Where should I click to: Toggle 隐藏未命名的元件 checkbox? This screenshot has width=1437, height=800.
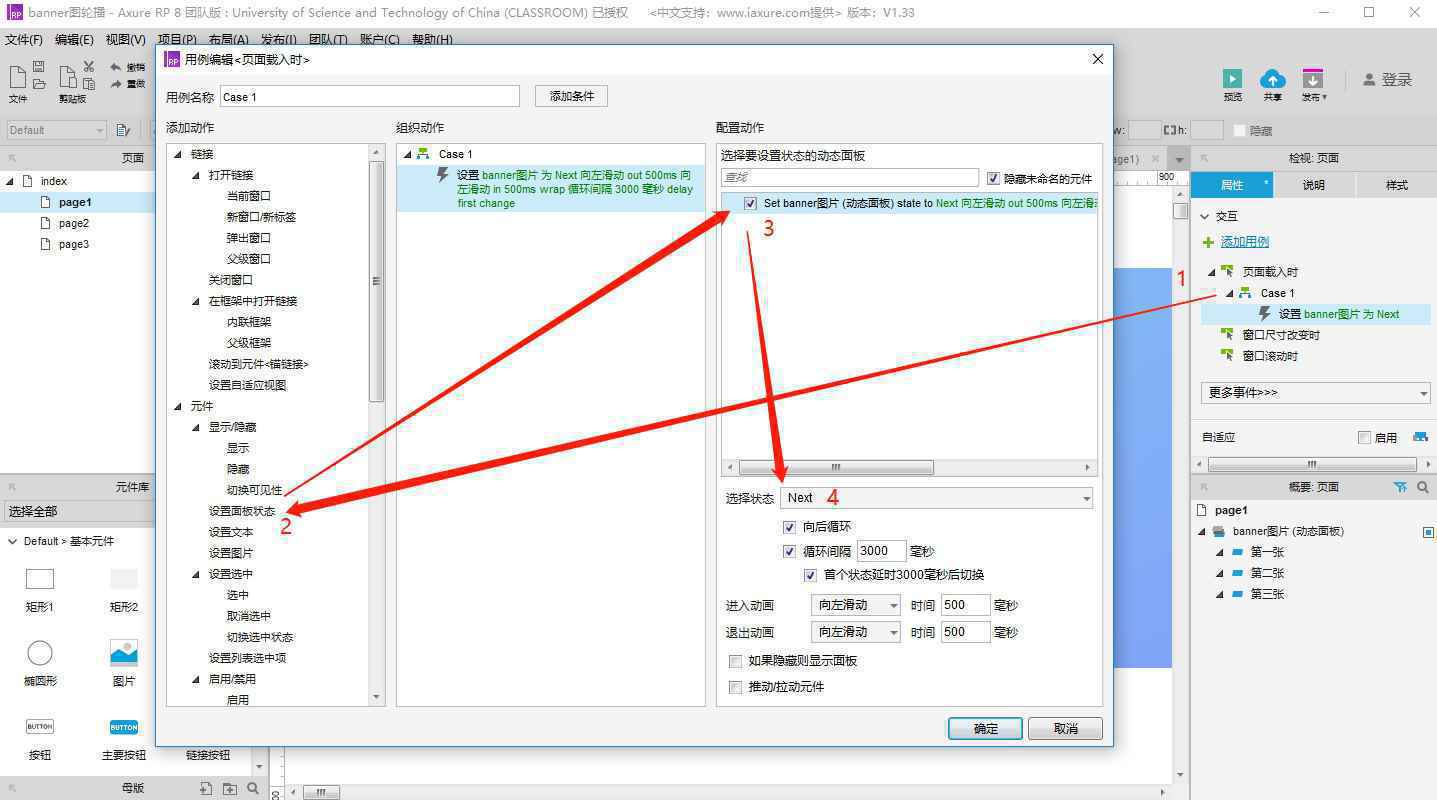[993, 178]
